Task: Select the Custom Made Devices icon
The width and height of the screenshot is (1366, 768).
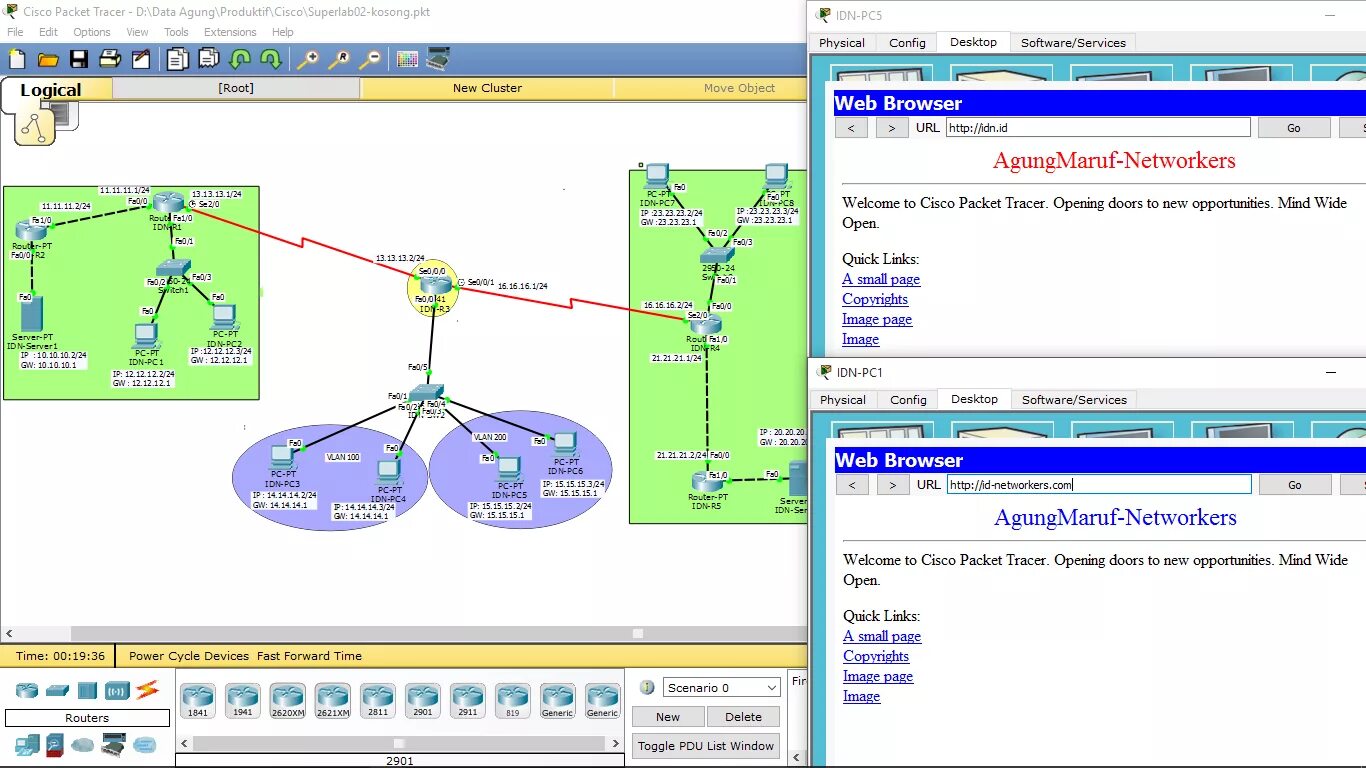Action: pos(113,745)
